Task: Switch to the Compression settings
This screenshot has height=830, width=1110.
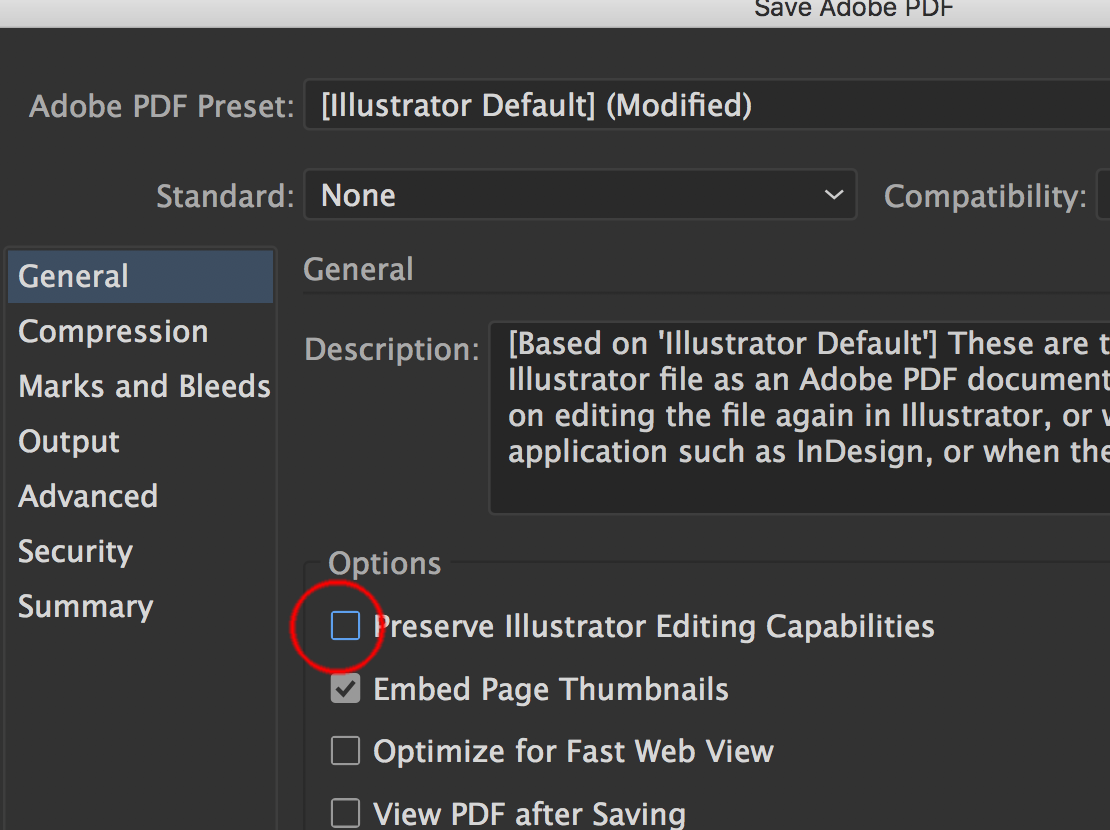Action: (x=113, y=332)
